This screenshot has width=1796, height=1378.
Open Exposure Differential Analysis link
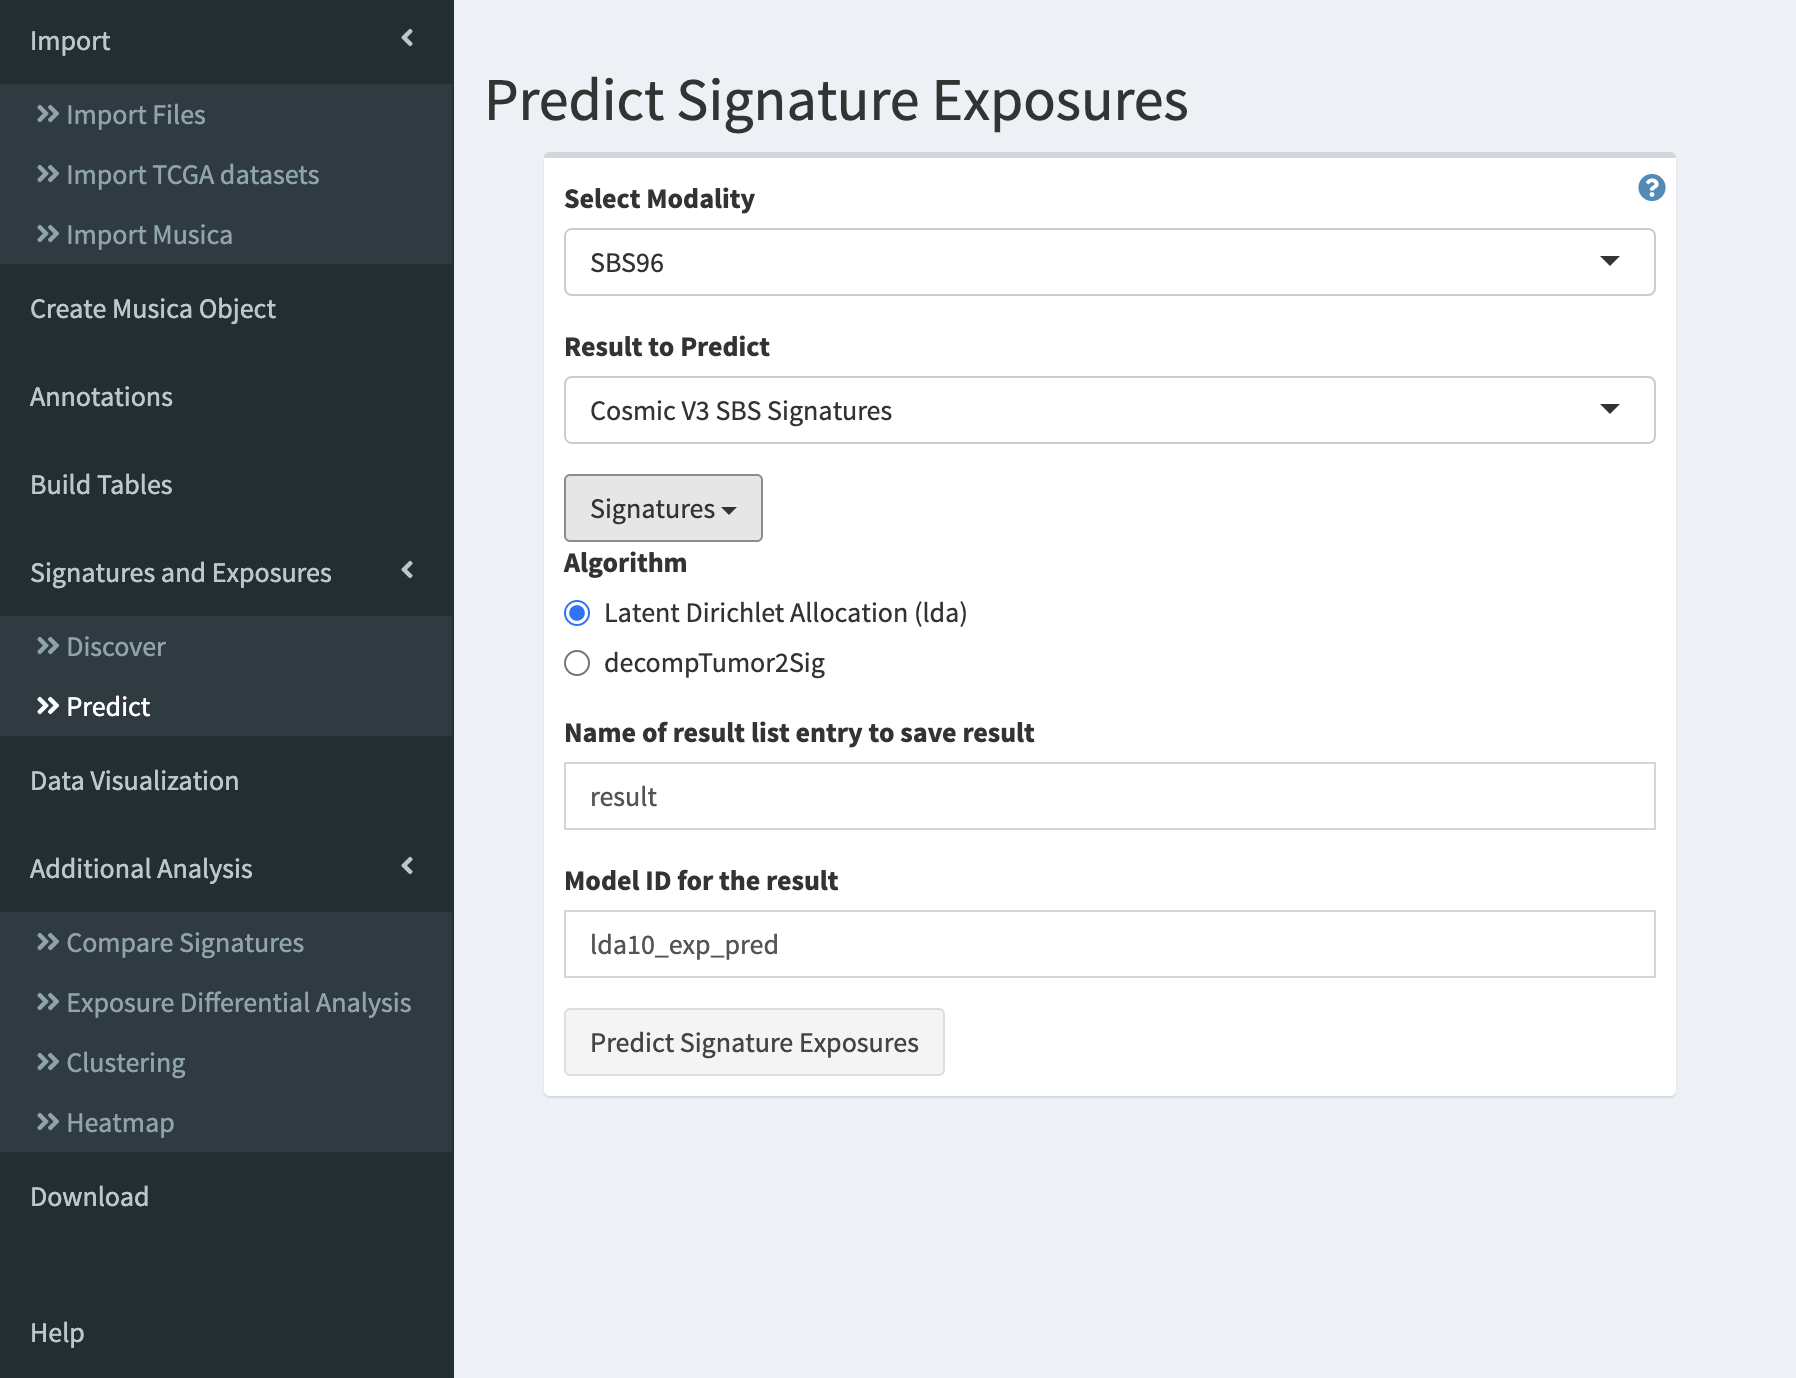tap(238, 1003)
